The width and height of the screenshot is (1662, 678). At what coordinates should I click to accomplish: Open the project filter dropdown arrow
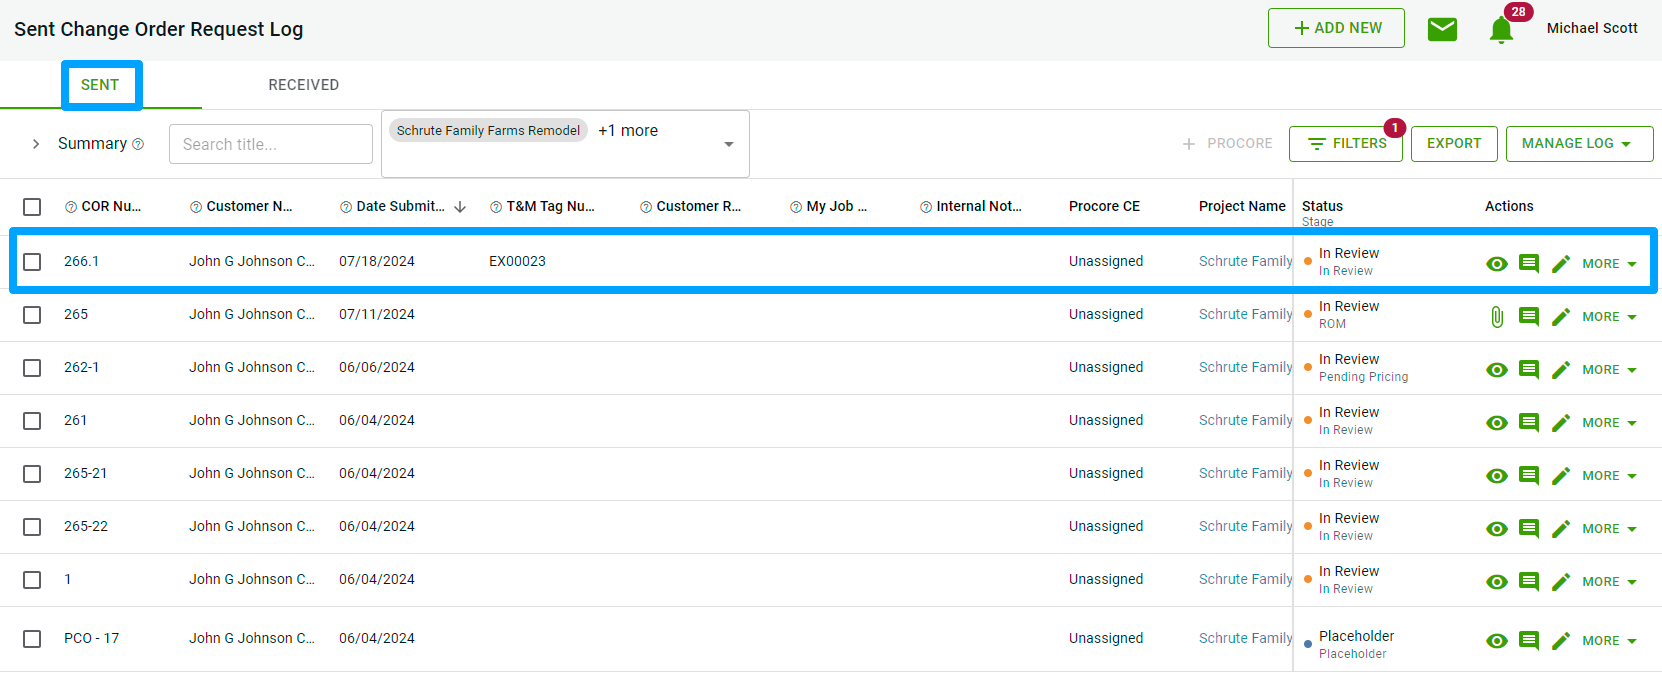pyautogui.click(x=729, y=144)
